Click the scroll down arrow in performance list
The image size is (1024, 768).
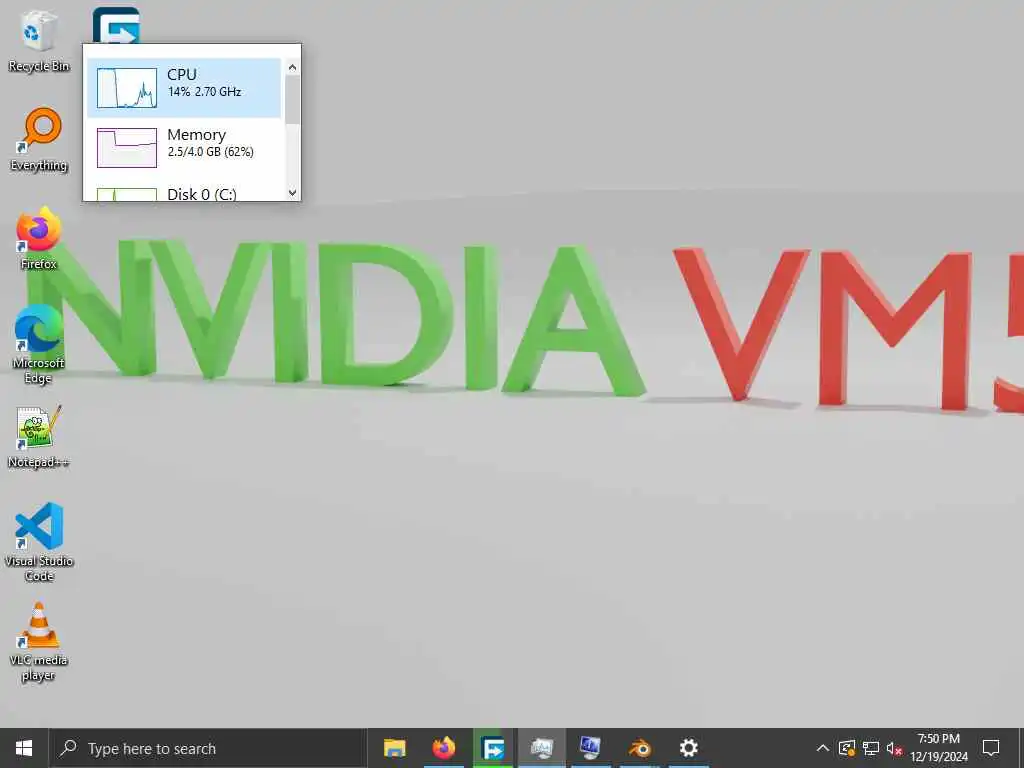click(x=292, y=193)
